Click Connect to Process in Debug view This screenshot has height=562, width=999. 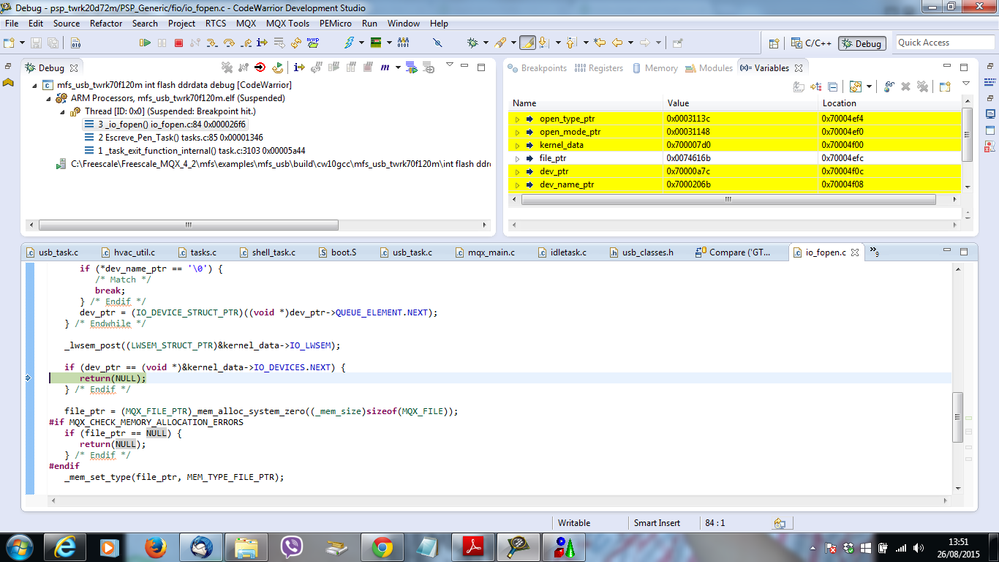tap(260, 68)
